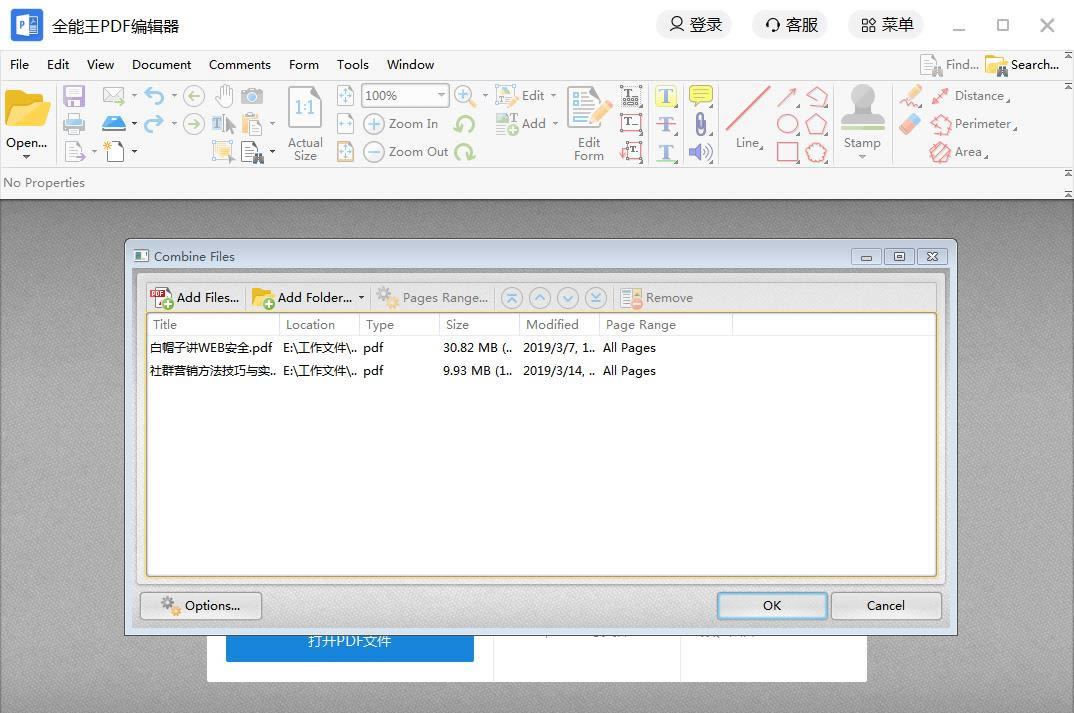The image size is (1074, 713).
Task: Select the Stamp tool icon
Action: (x=862, y=108)
